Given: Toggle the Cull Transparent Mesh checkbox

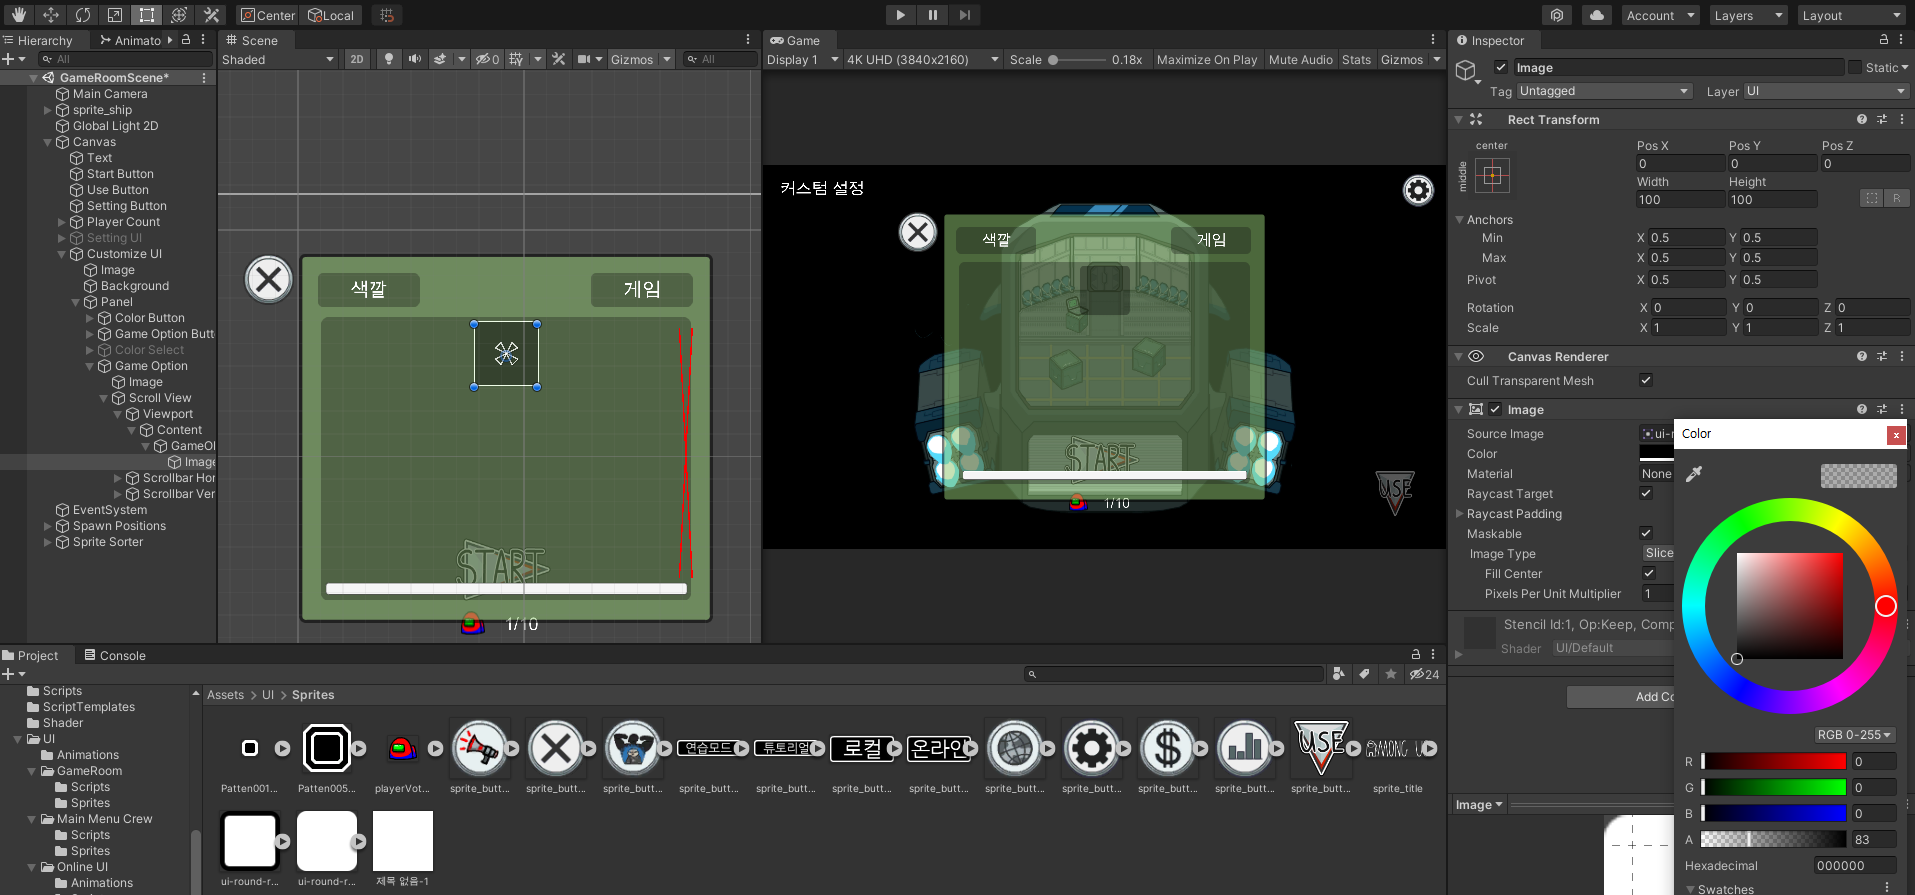Looking at the screenshot, I should [x=1646, y=380].
